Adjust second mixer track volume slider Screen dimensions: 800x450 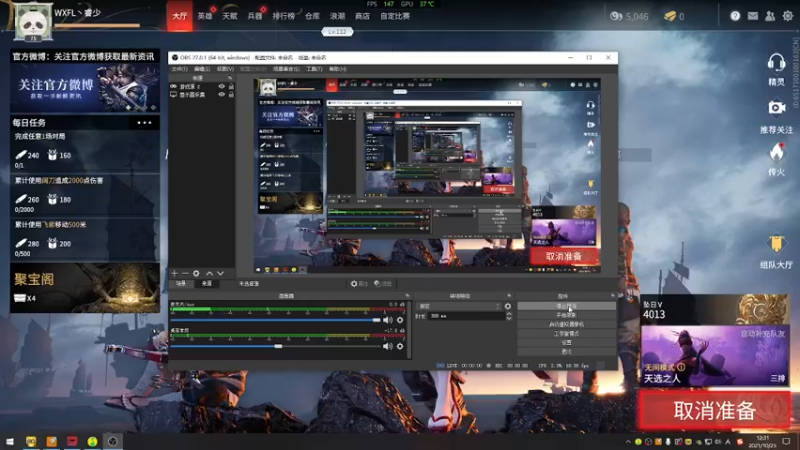276,346
